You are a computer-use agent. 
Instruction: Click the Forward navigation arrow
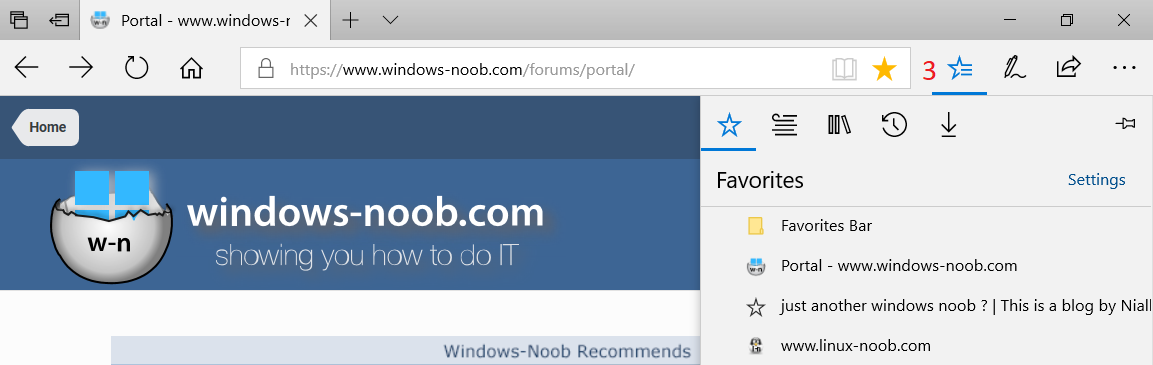click(81, 68)
